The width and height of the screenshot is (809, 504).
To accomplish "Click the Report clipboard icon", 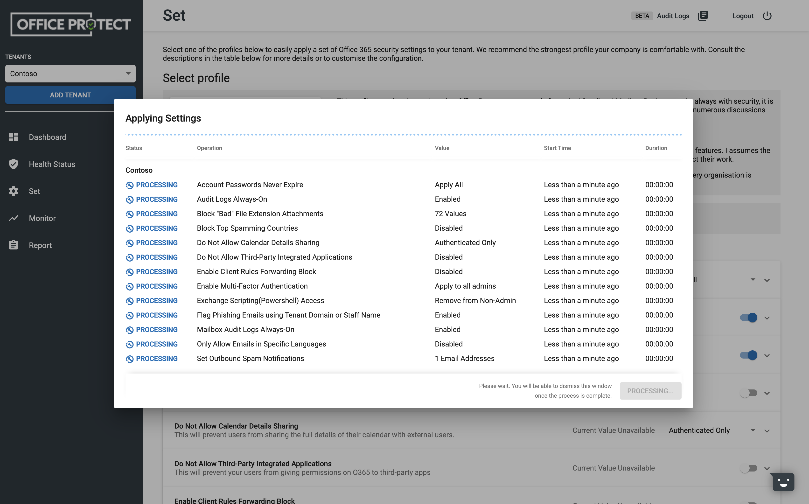I will point(14,245).
